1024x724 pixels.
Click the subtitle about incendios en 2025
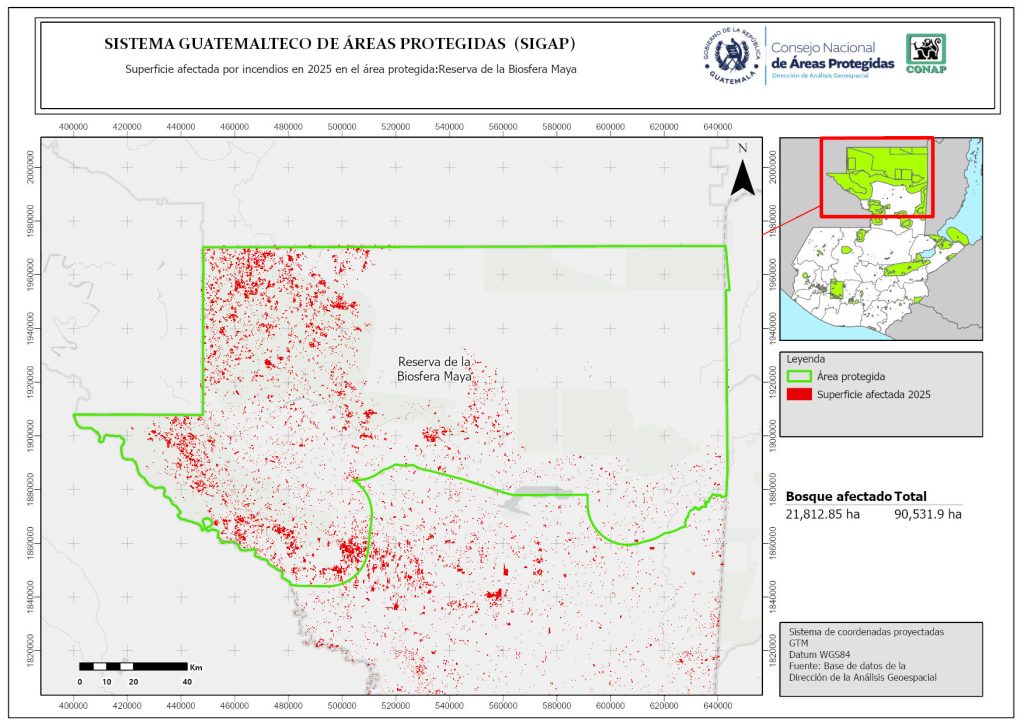(x=351, y=69)
